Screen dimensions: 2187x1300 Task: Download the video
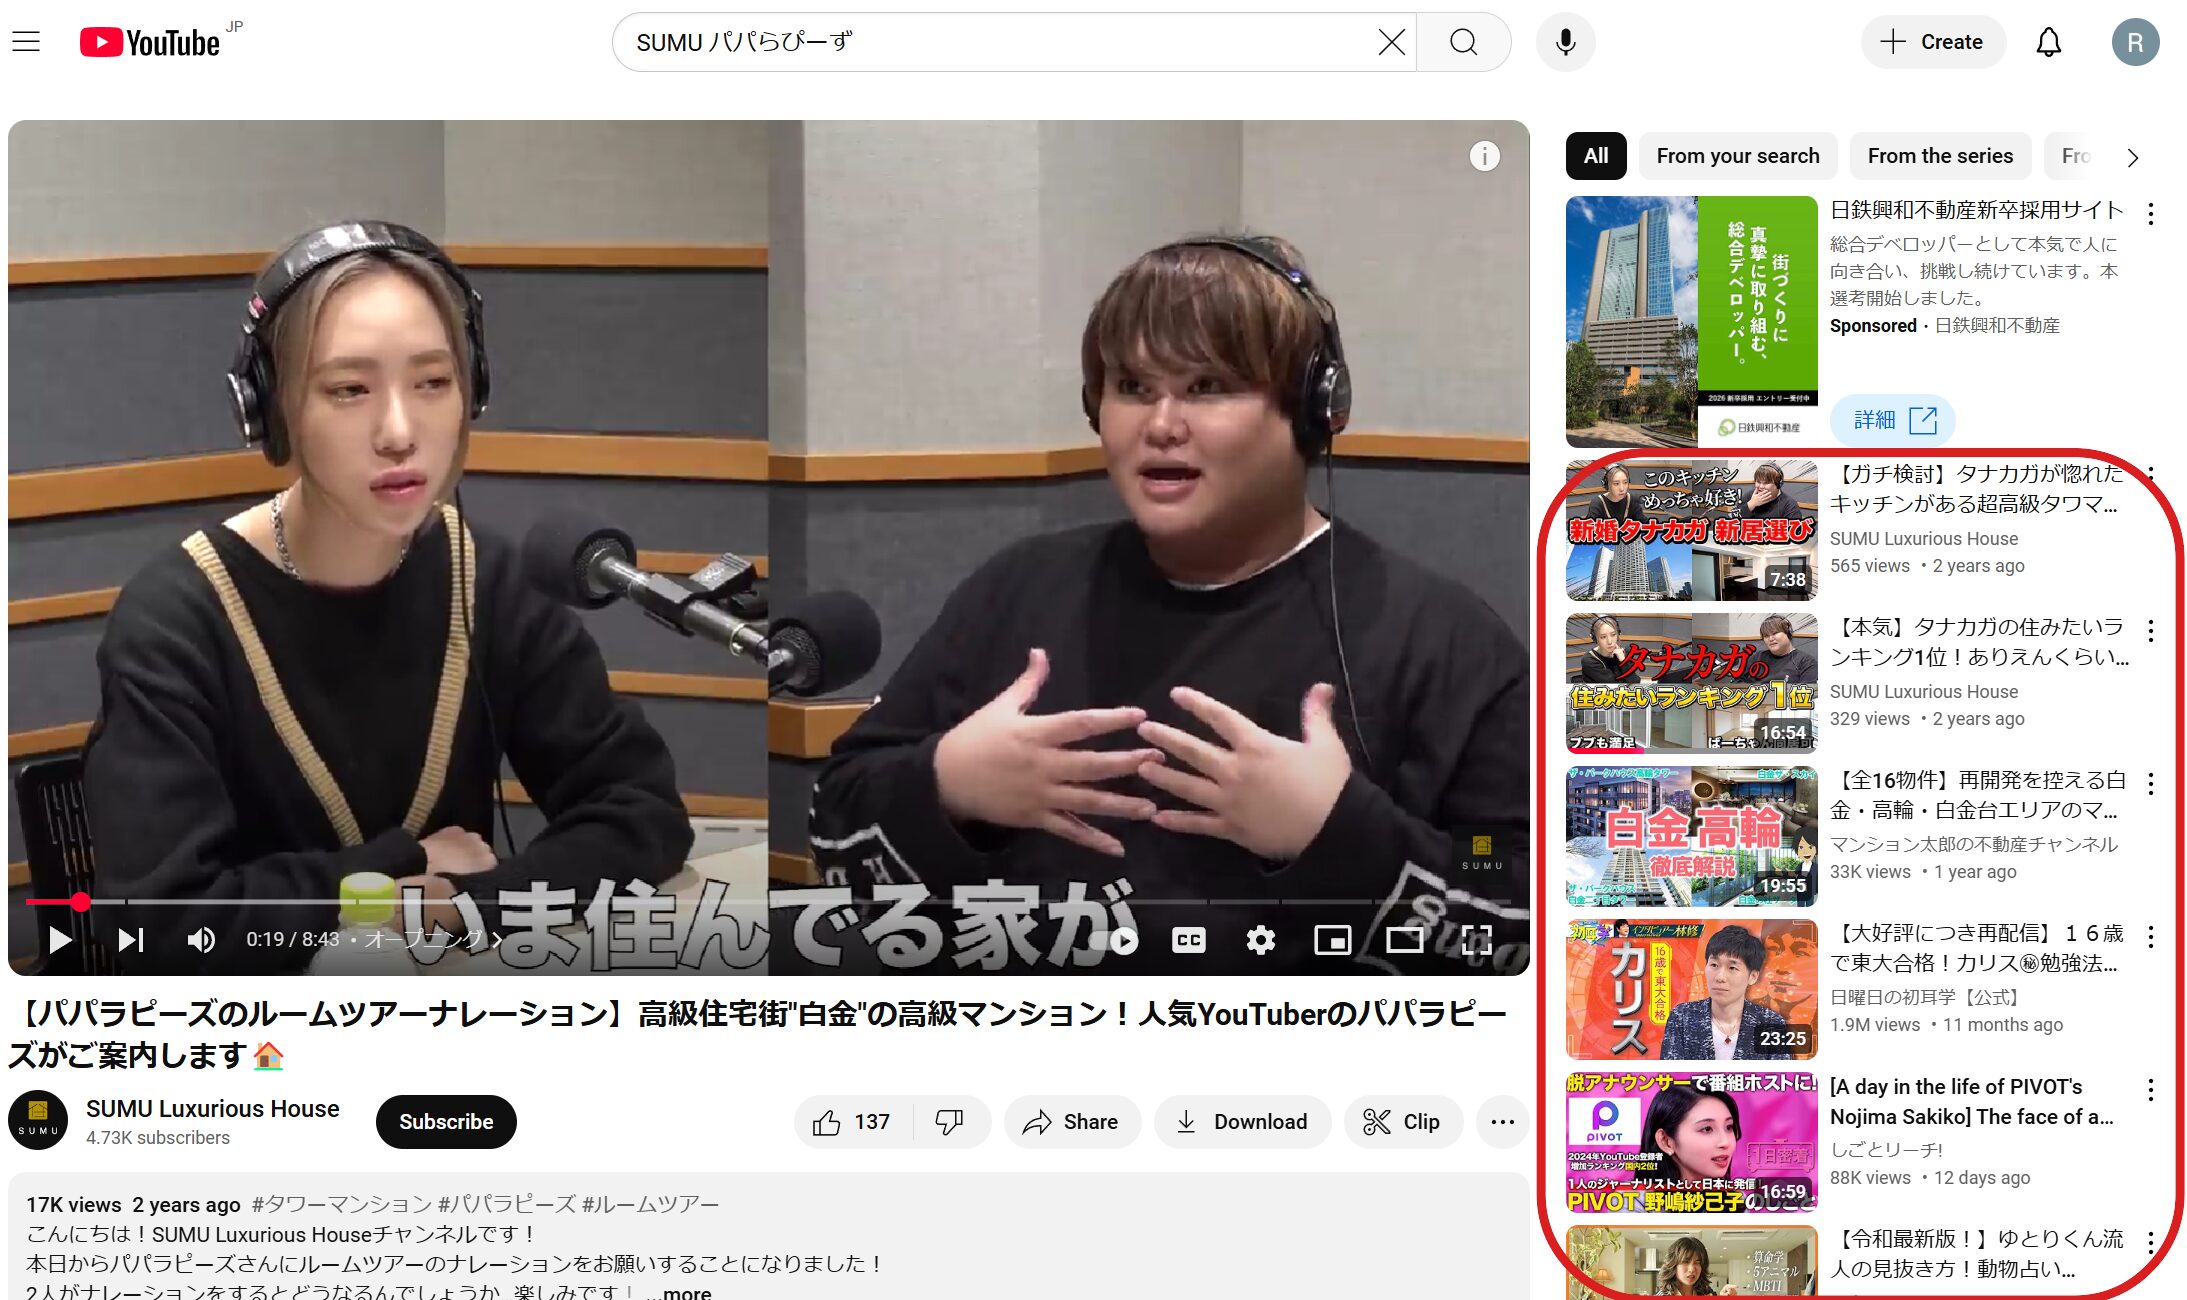(1242, 1122)
